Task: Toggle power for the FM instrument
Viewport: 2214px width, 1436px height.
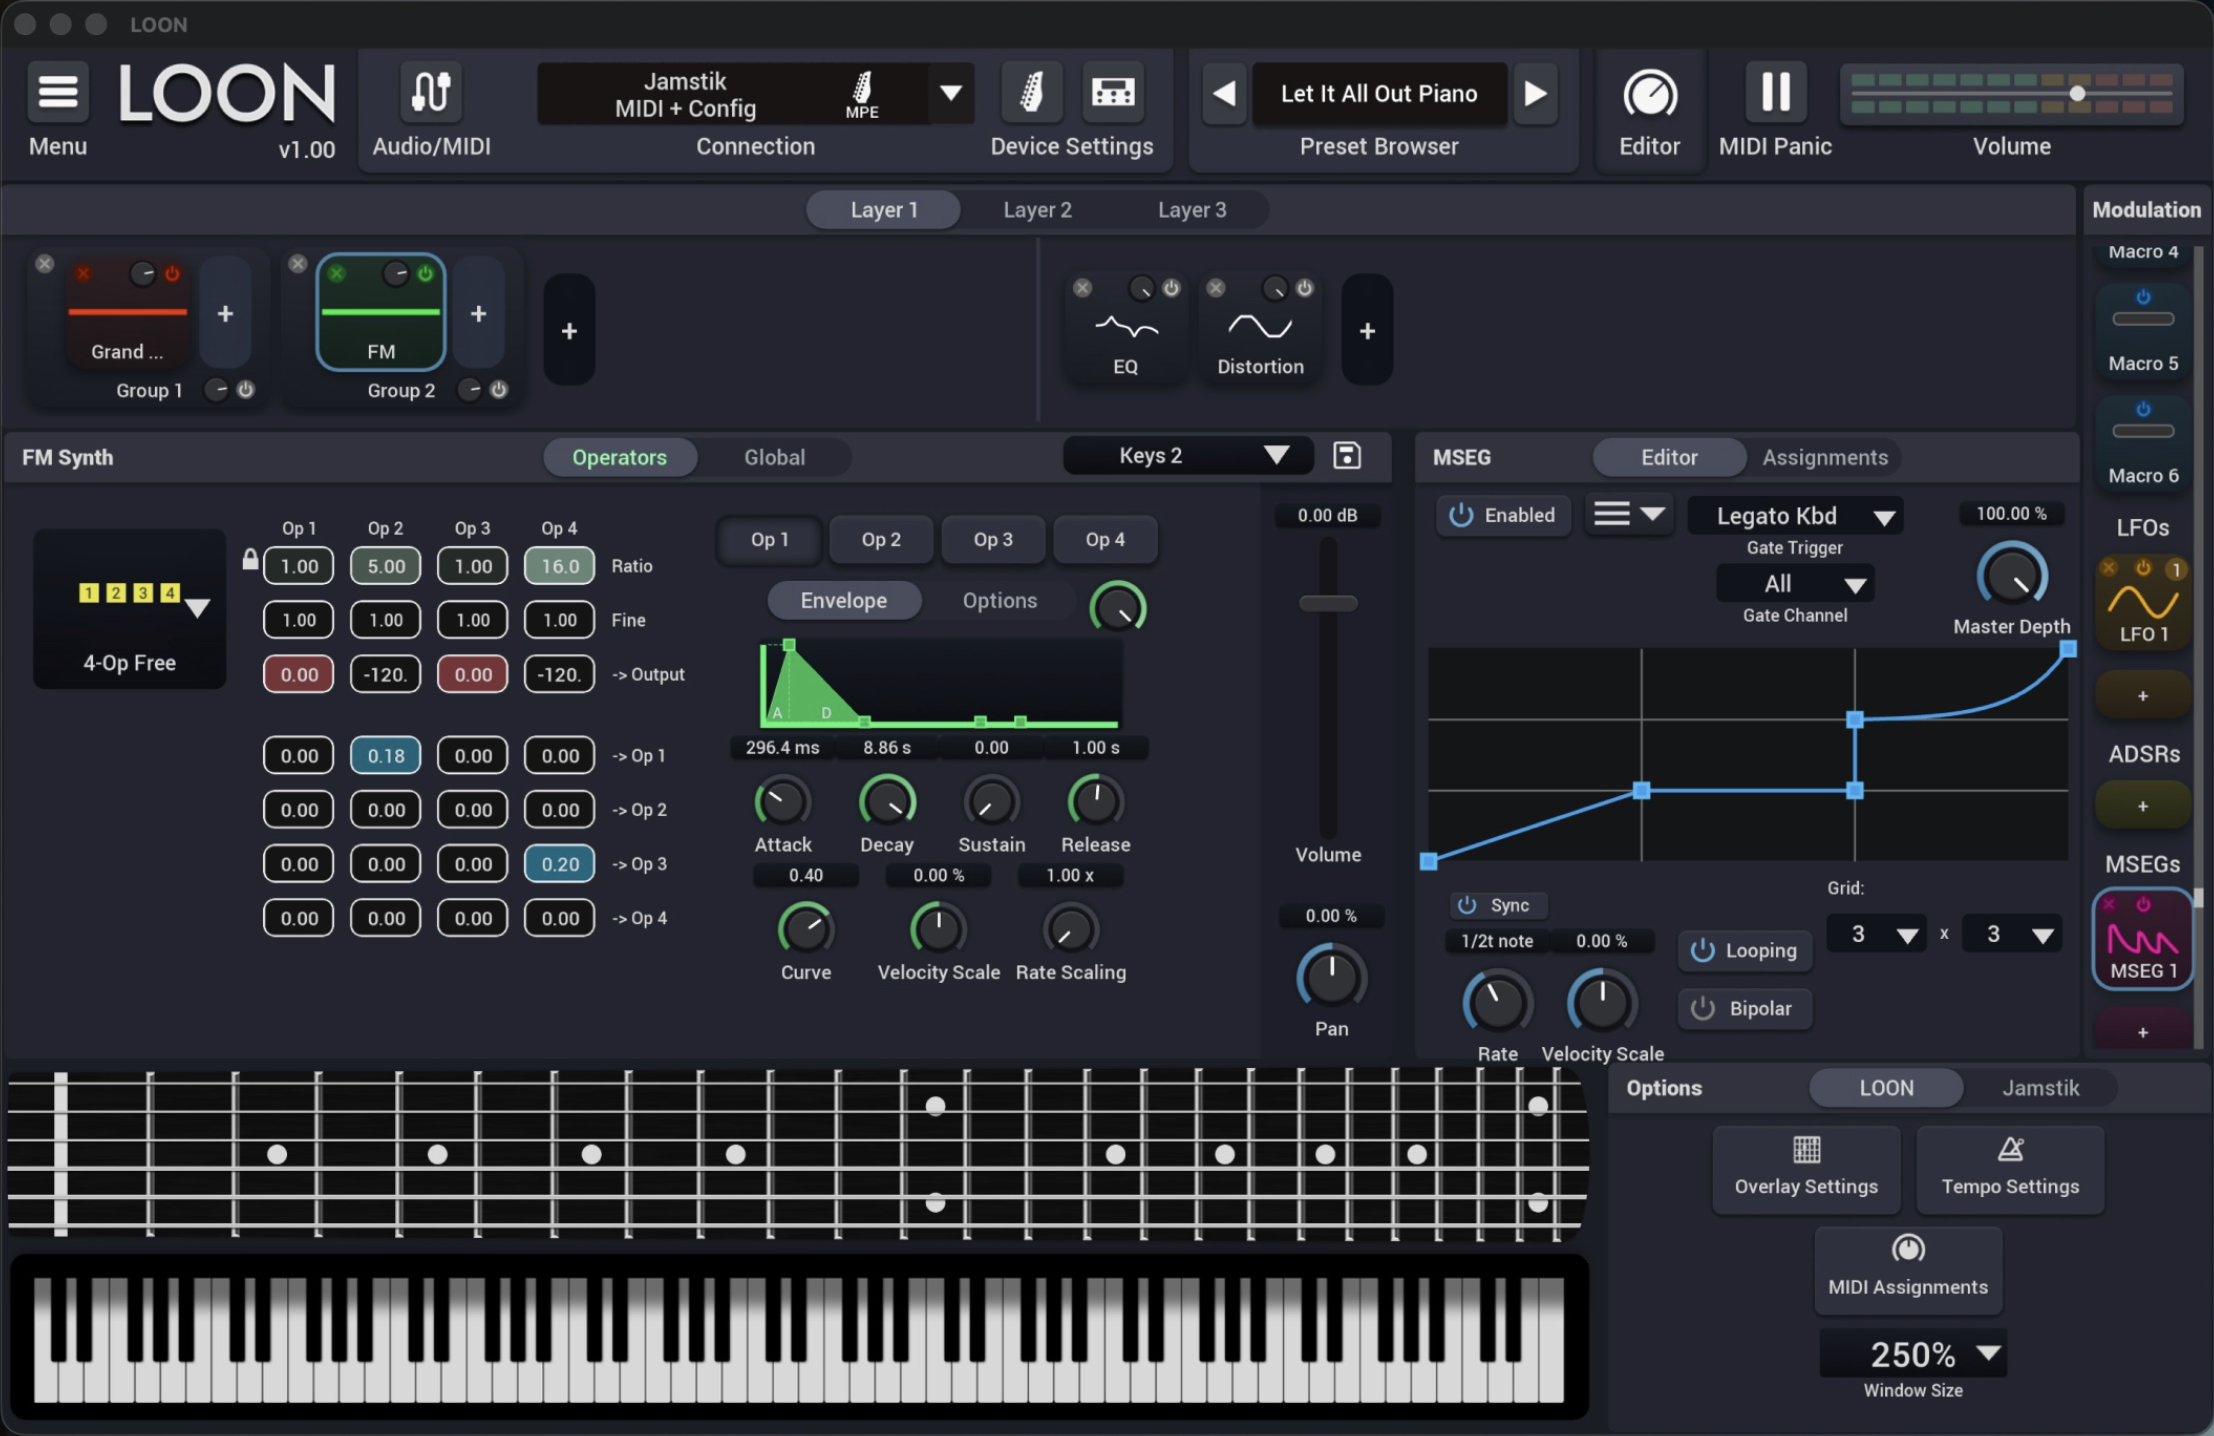Action: point(425,273)
